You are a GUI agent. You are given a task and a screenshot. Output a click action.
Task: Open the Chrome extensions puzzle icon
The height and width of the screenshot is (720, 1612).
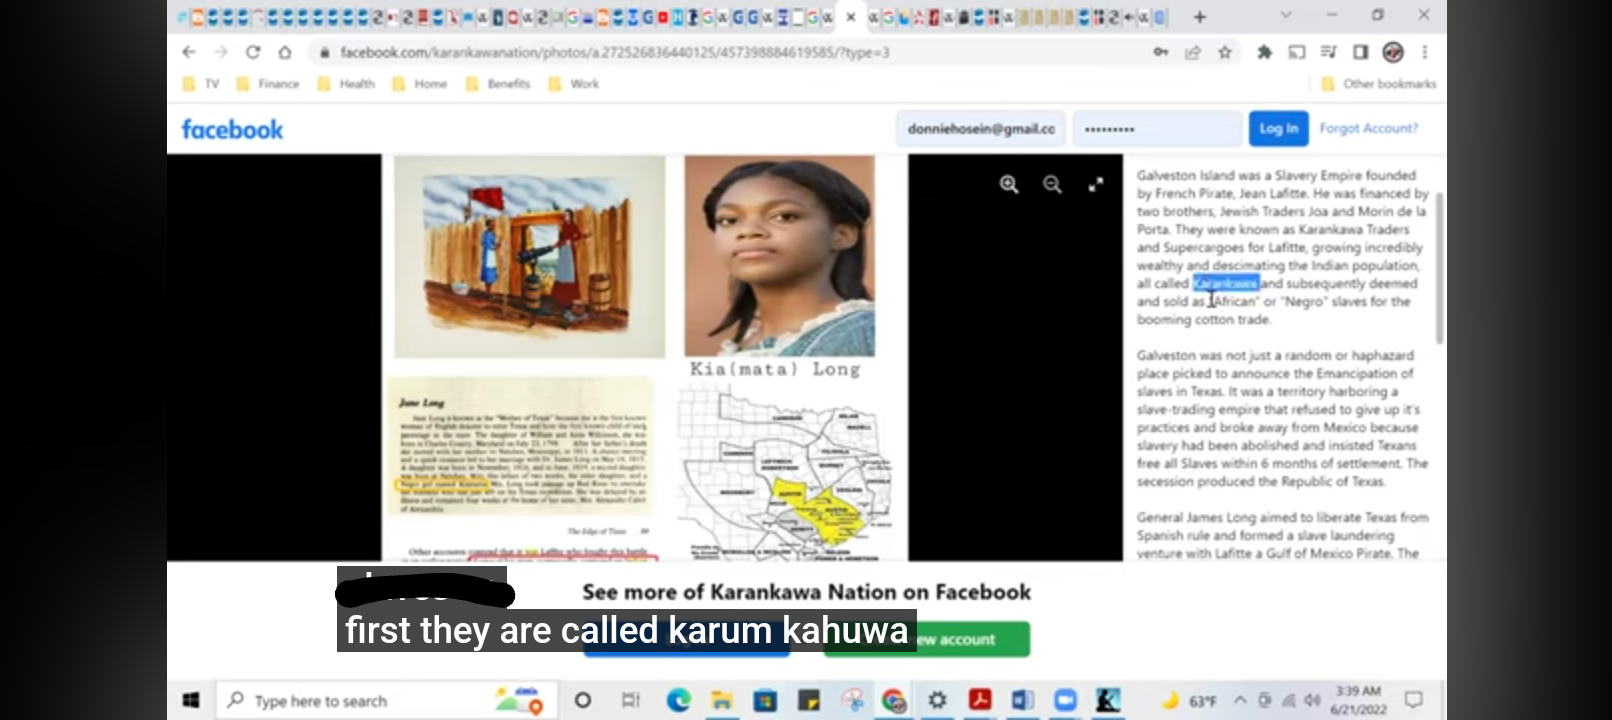[1265, 52]
